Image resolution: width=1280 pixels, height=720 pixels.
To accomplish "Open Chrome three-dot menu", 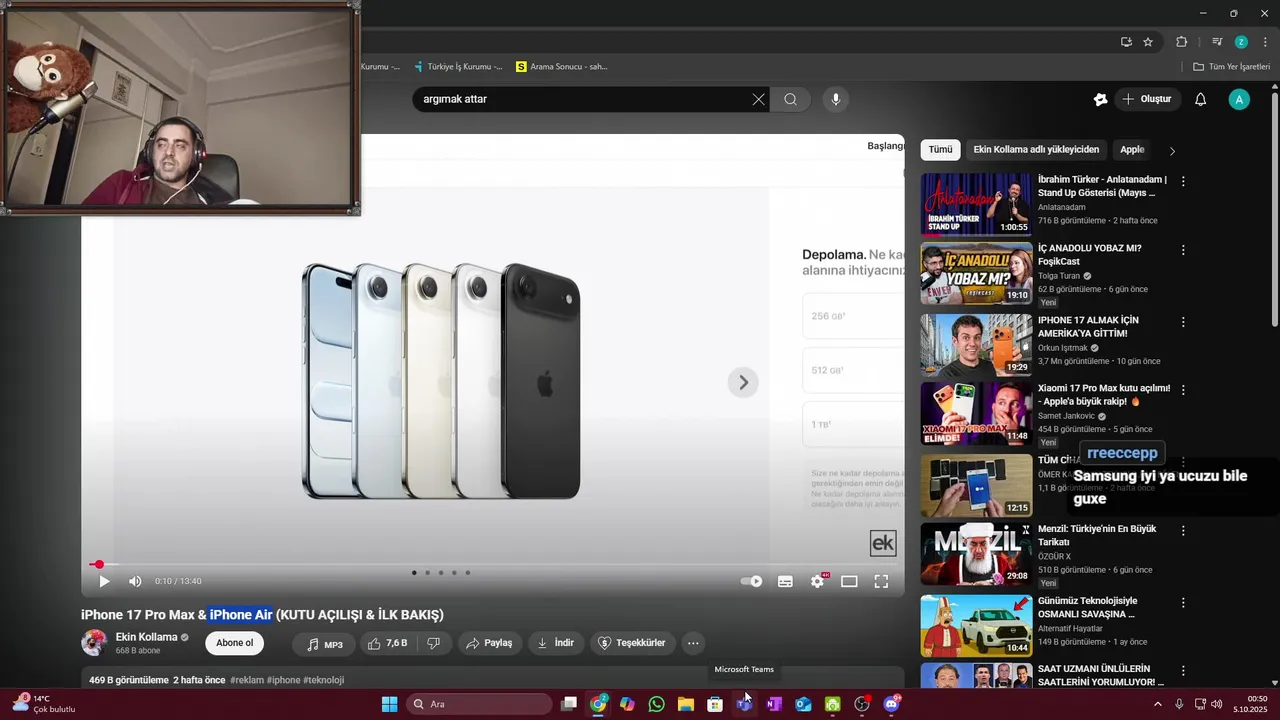I will point(1265,42).
